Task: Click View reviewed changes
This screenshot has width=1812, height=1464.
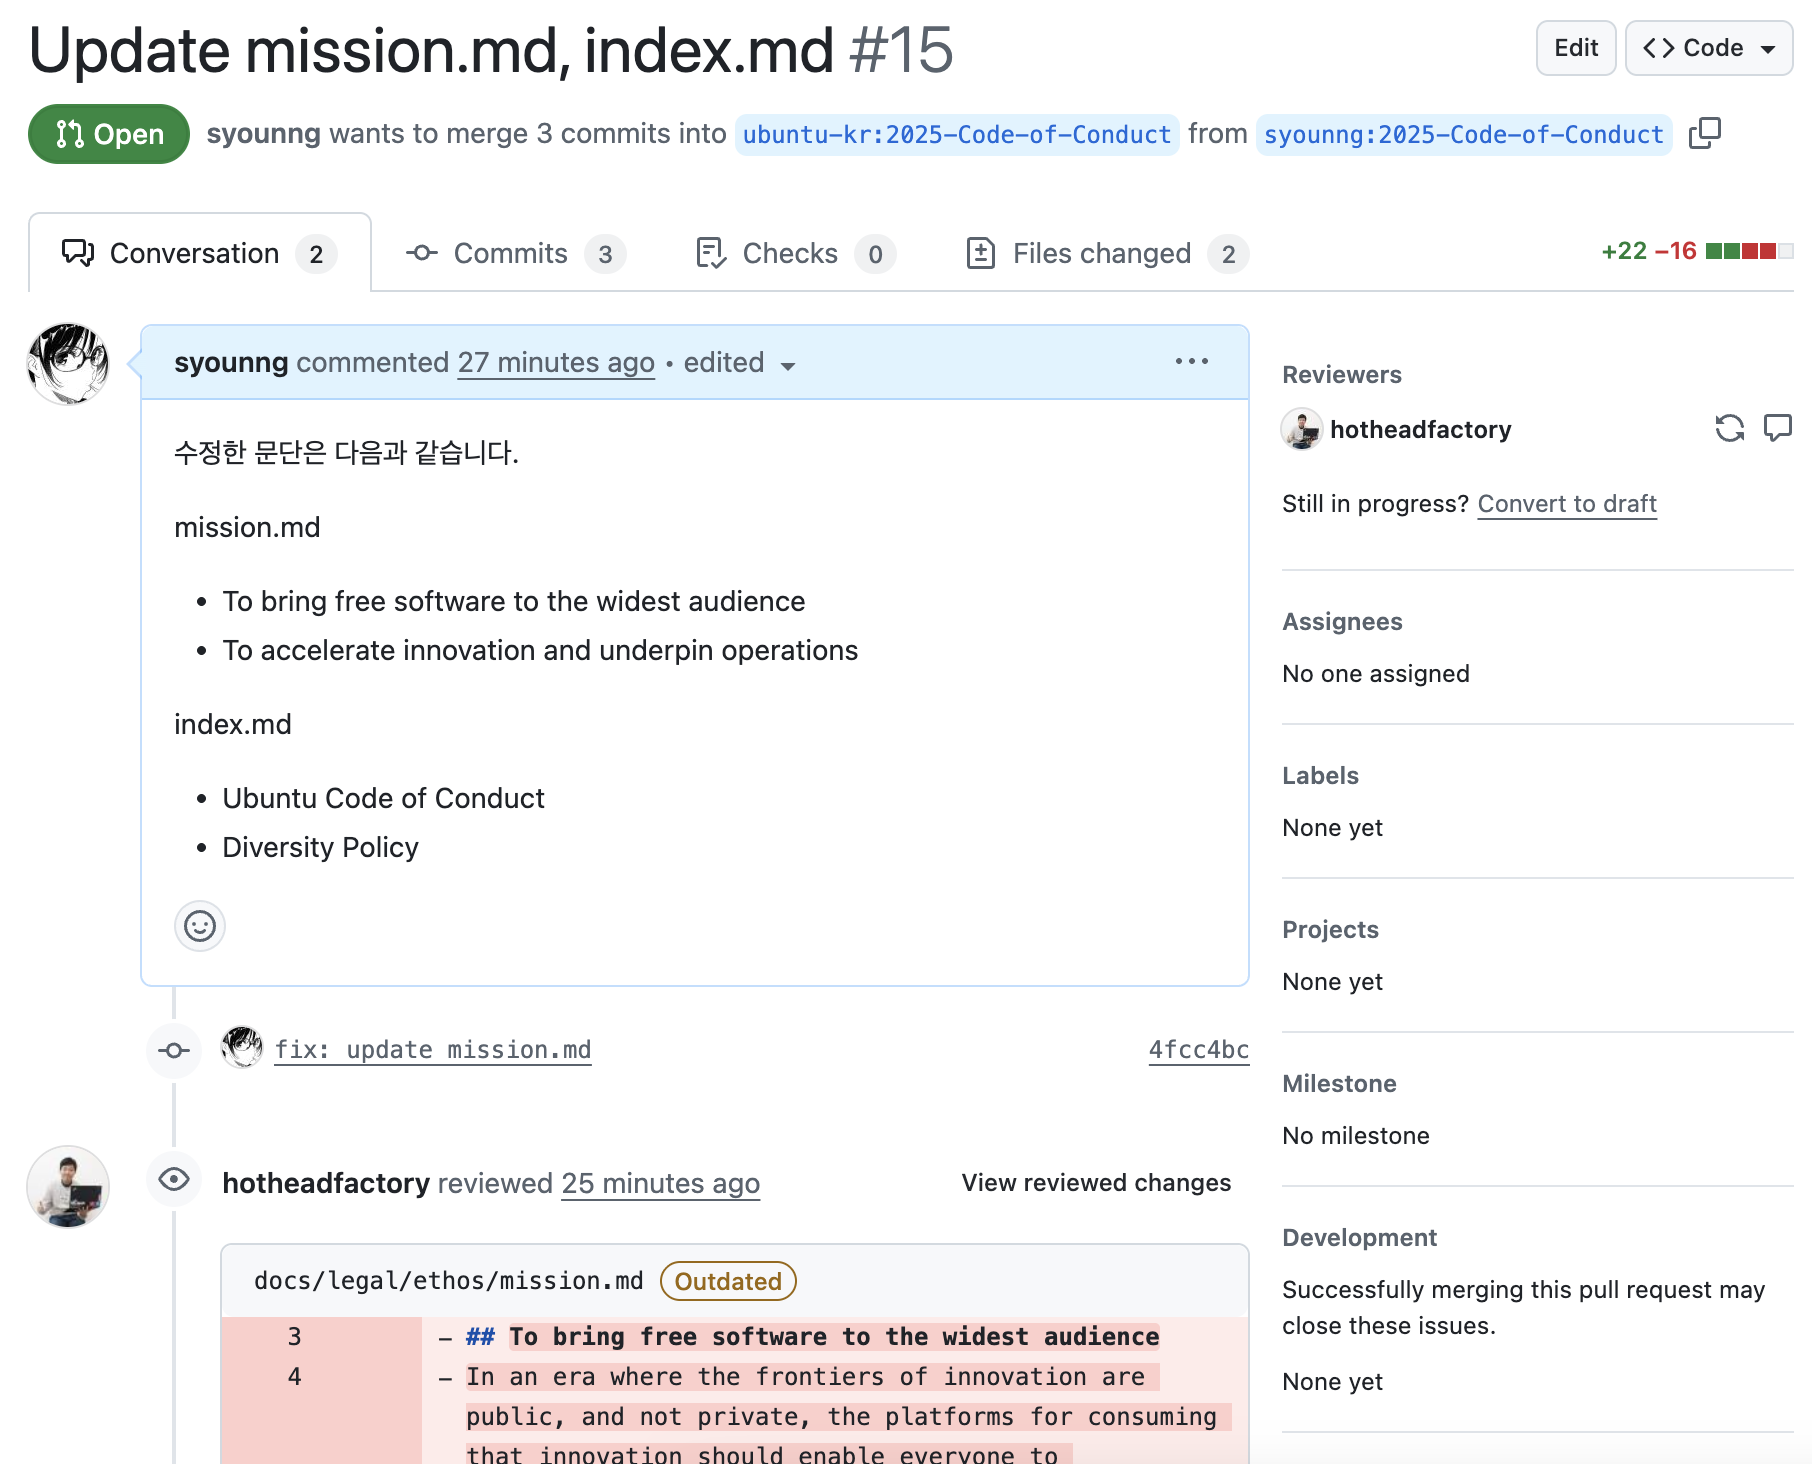Action: (x=1096, y=1183)
